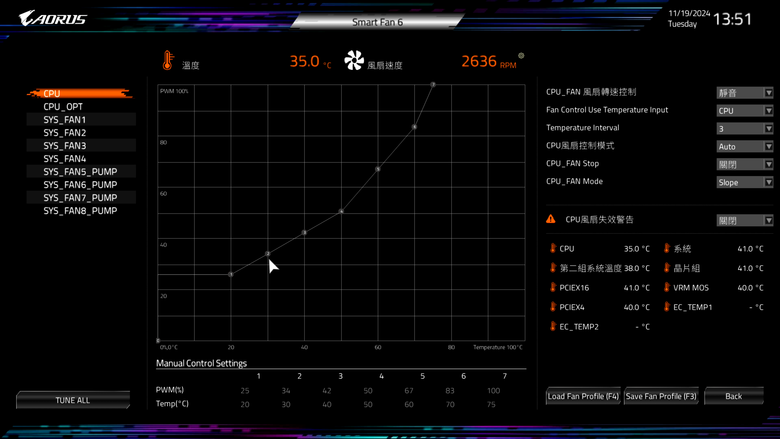780x439 pixels.
Task: Select SYS_FAN7_PUMP in the fan list
Action: tap(81, 197)
